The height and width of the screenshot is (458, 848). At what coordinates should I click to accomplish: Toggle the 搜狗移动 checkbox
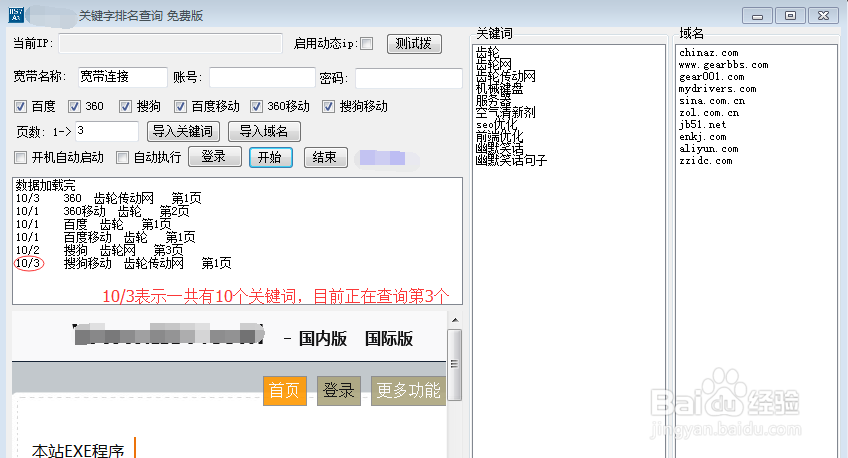point(328,107)
